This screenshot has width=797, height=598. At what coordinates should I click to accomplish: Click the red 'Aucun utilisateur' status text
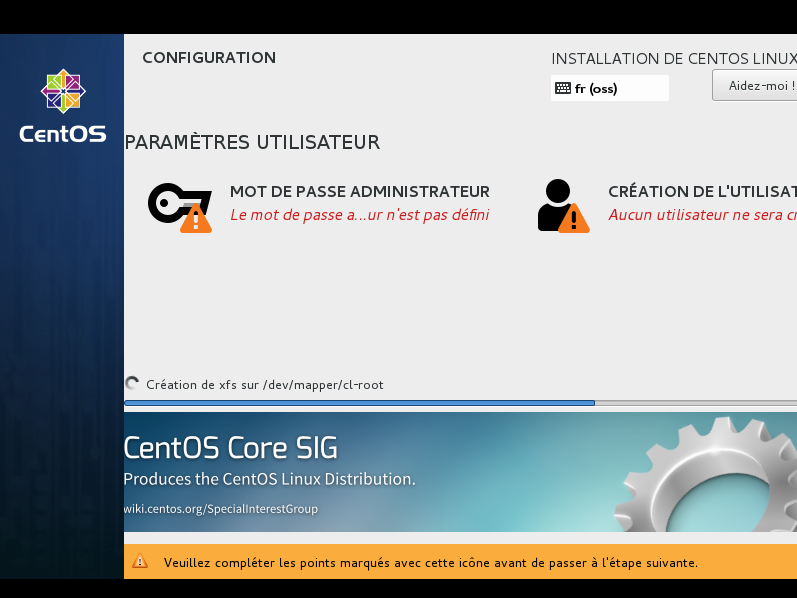point(701,215)
